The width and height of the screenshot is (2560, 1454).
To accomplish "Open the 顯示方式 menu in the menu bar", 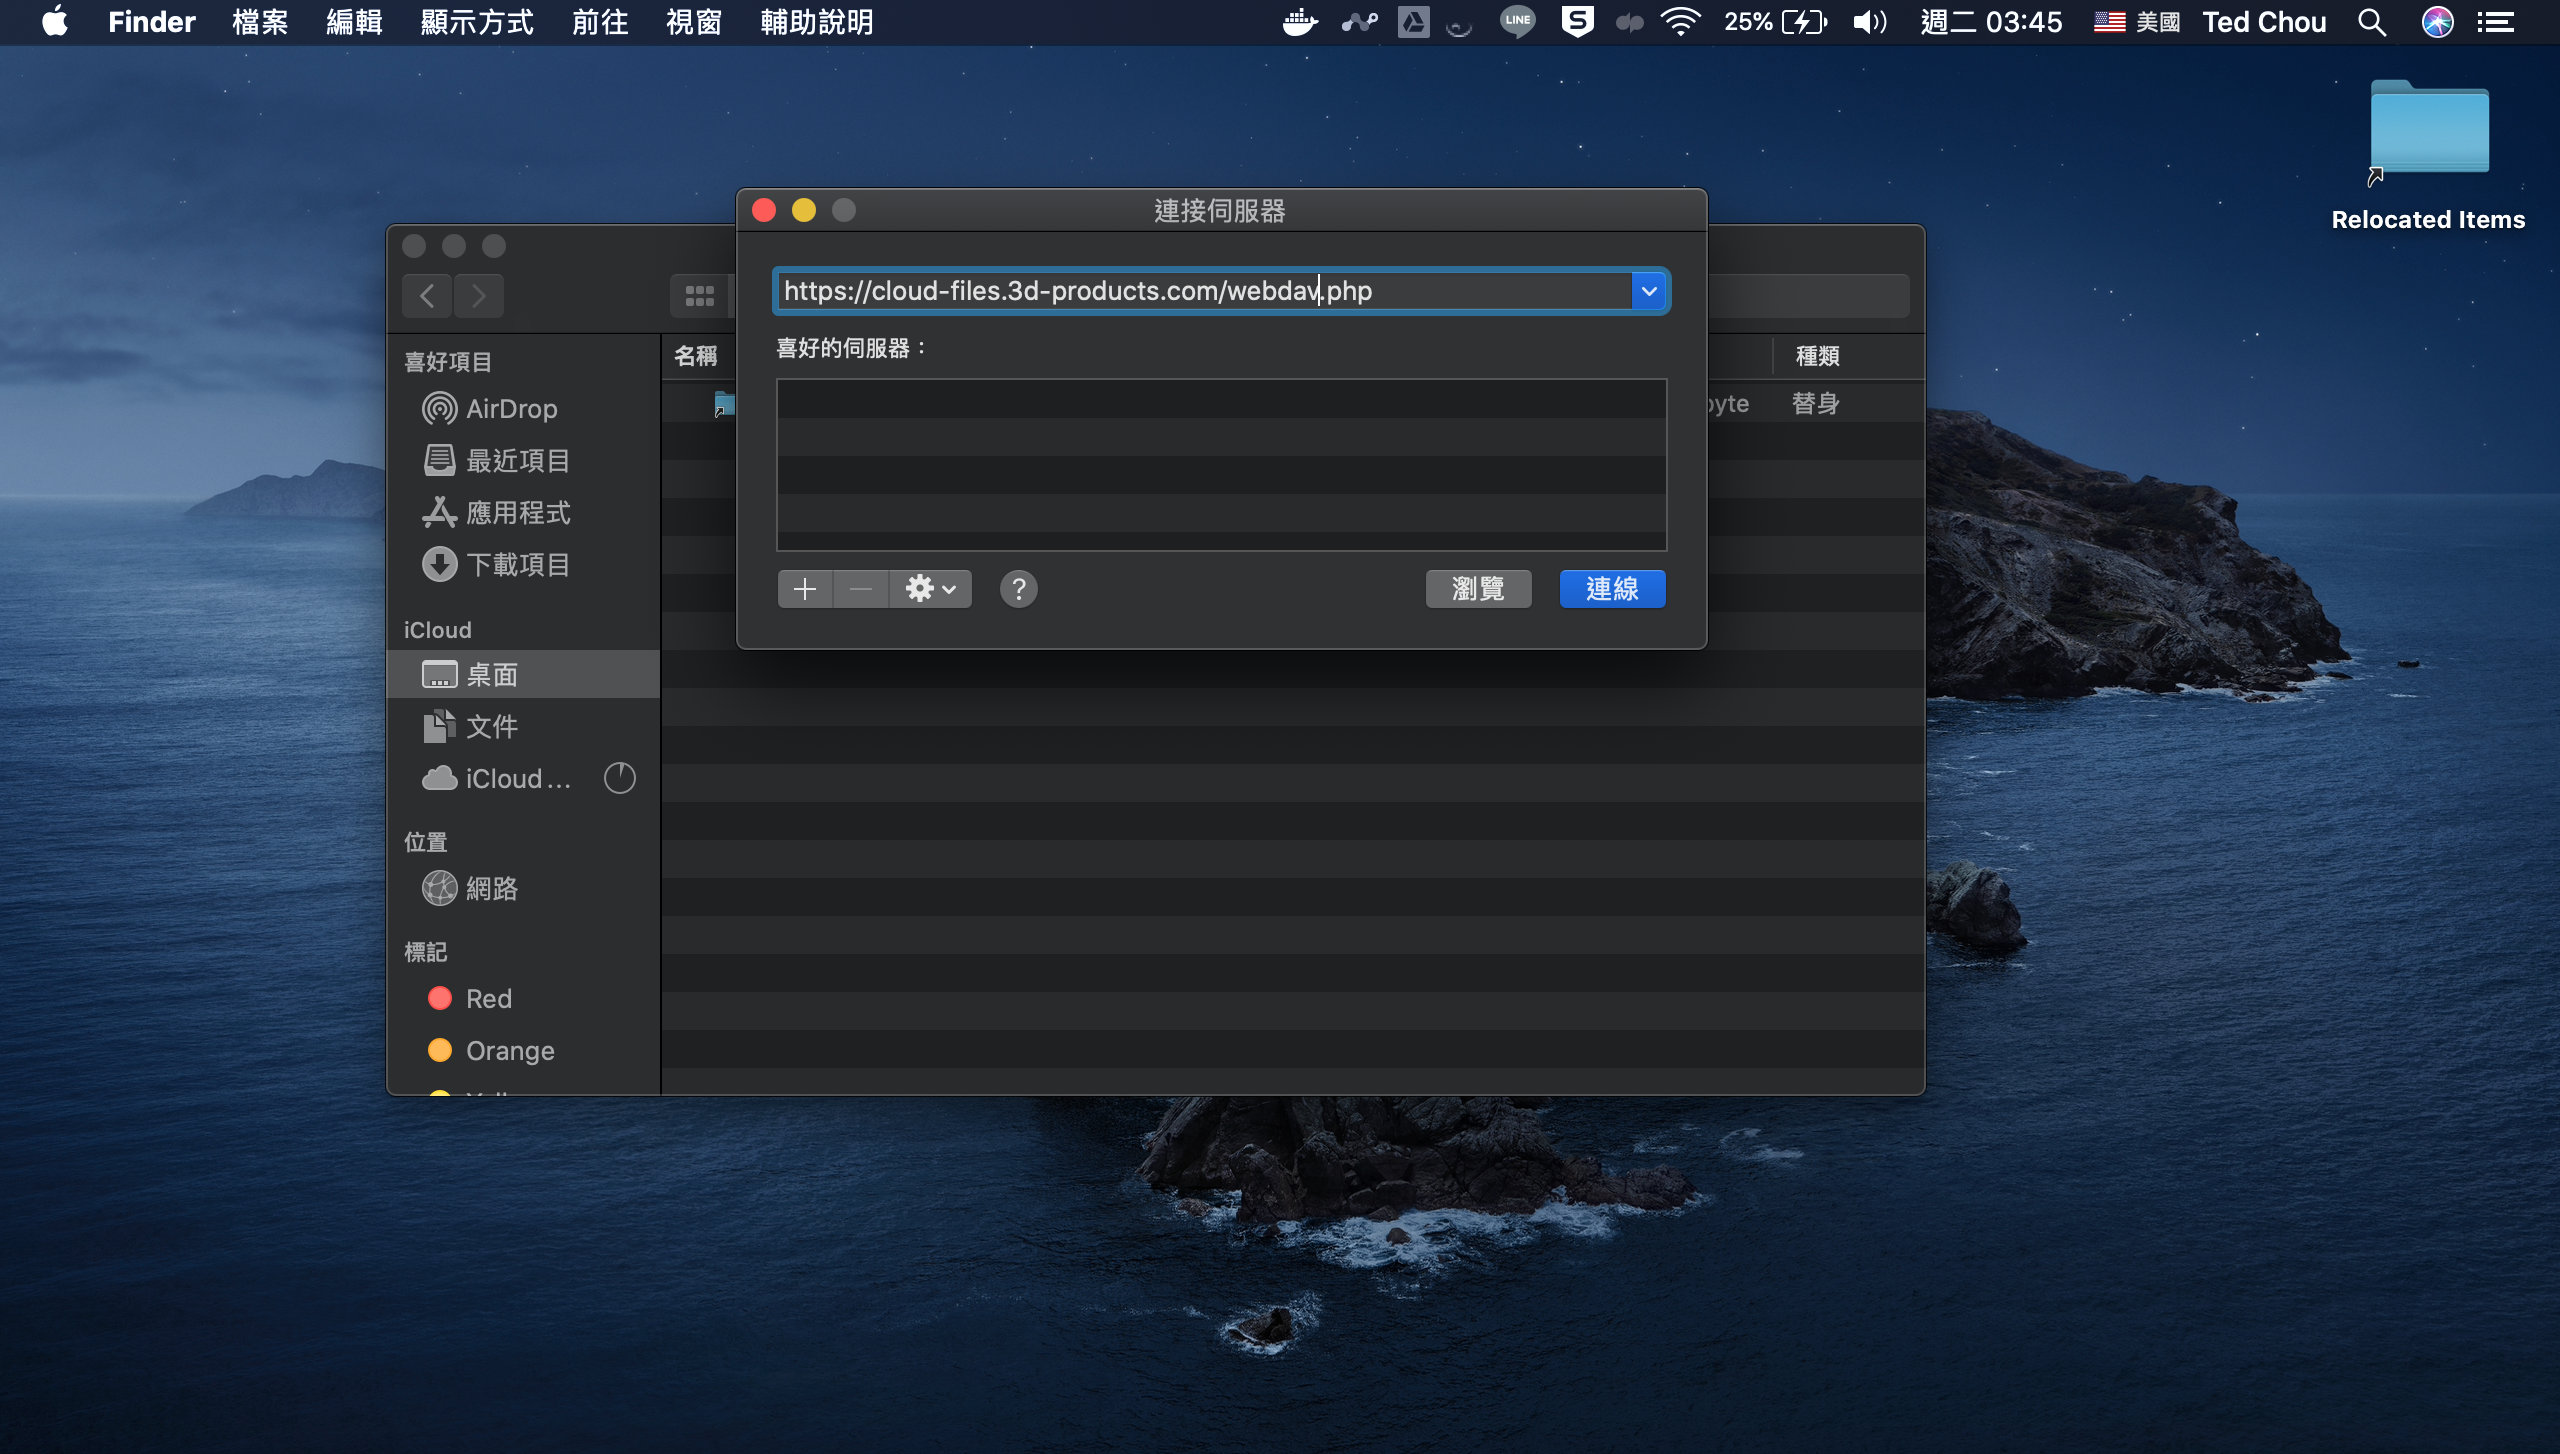I will coord(477,22).
